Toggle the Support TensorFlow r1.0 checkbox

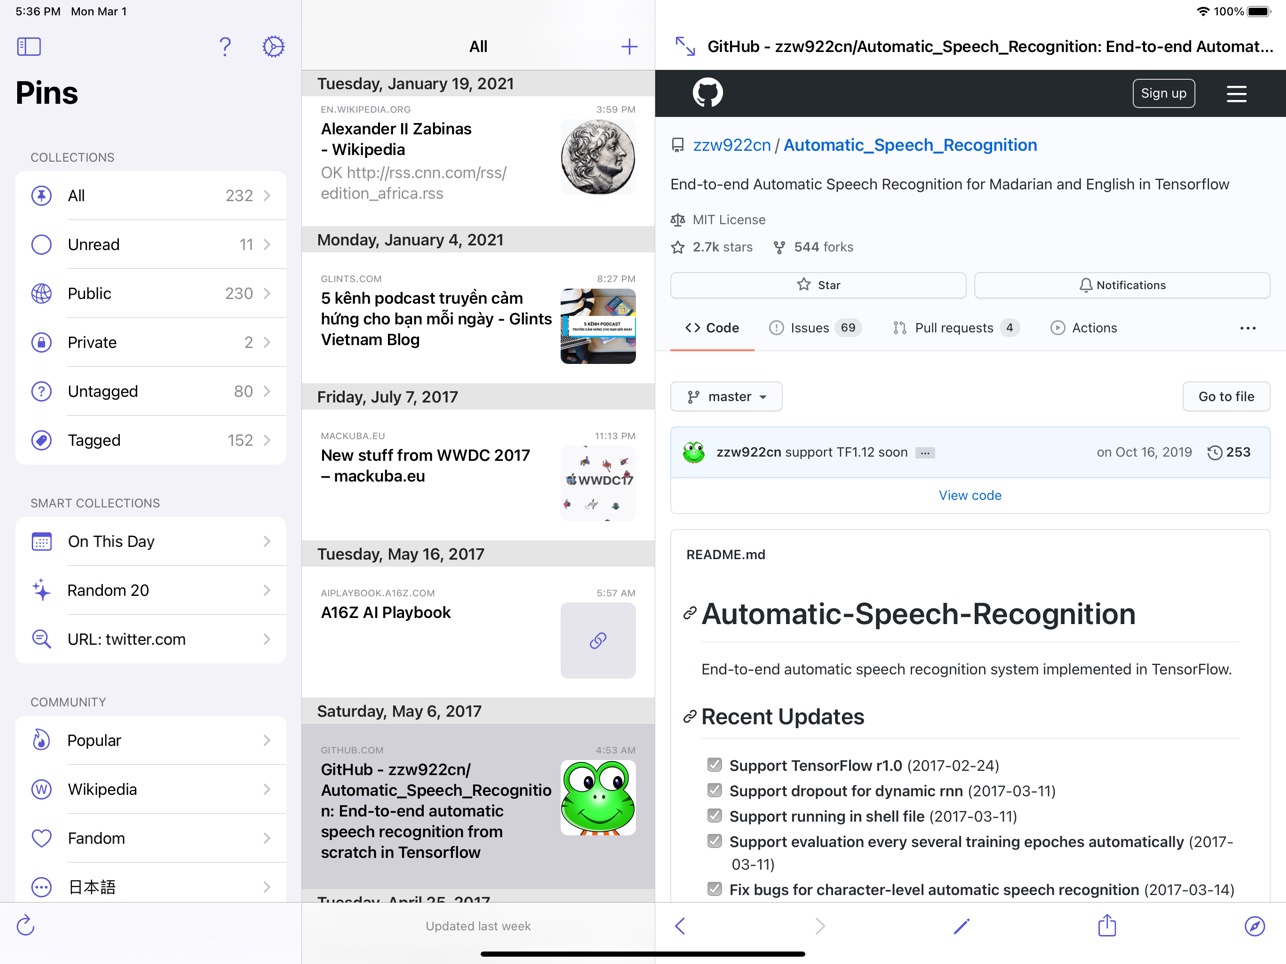[714, 765]
